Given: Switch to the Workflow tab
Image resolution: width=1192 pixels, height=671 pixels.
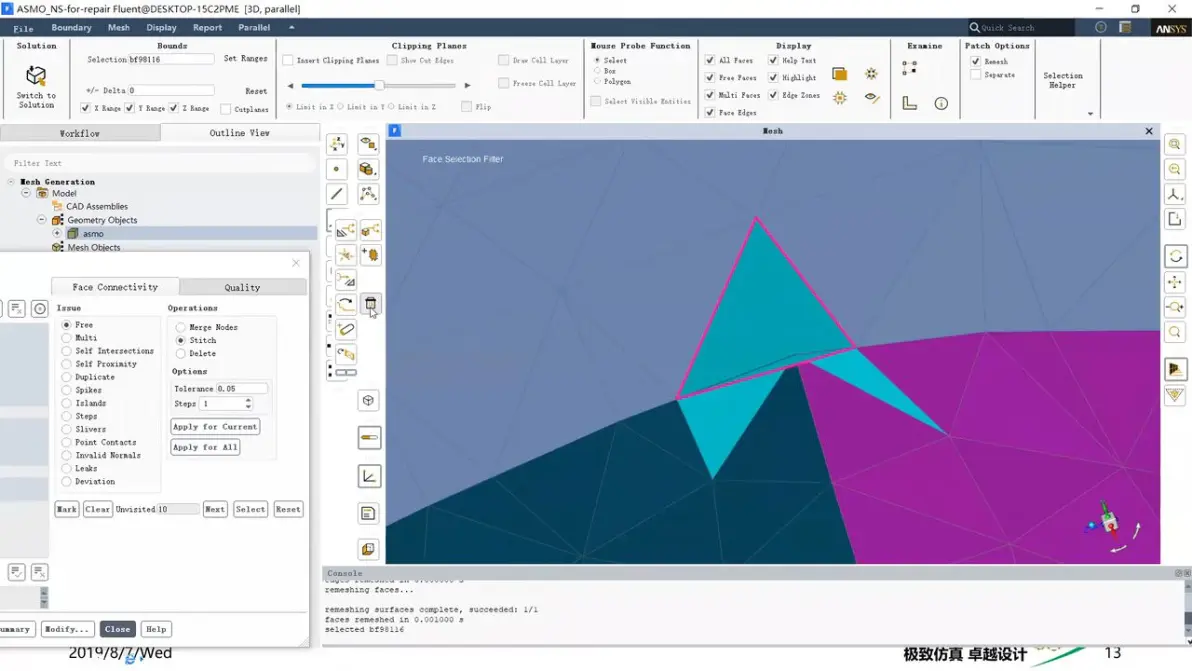Looking at the screenshot, I should coord(80,133).
